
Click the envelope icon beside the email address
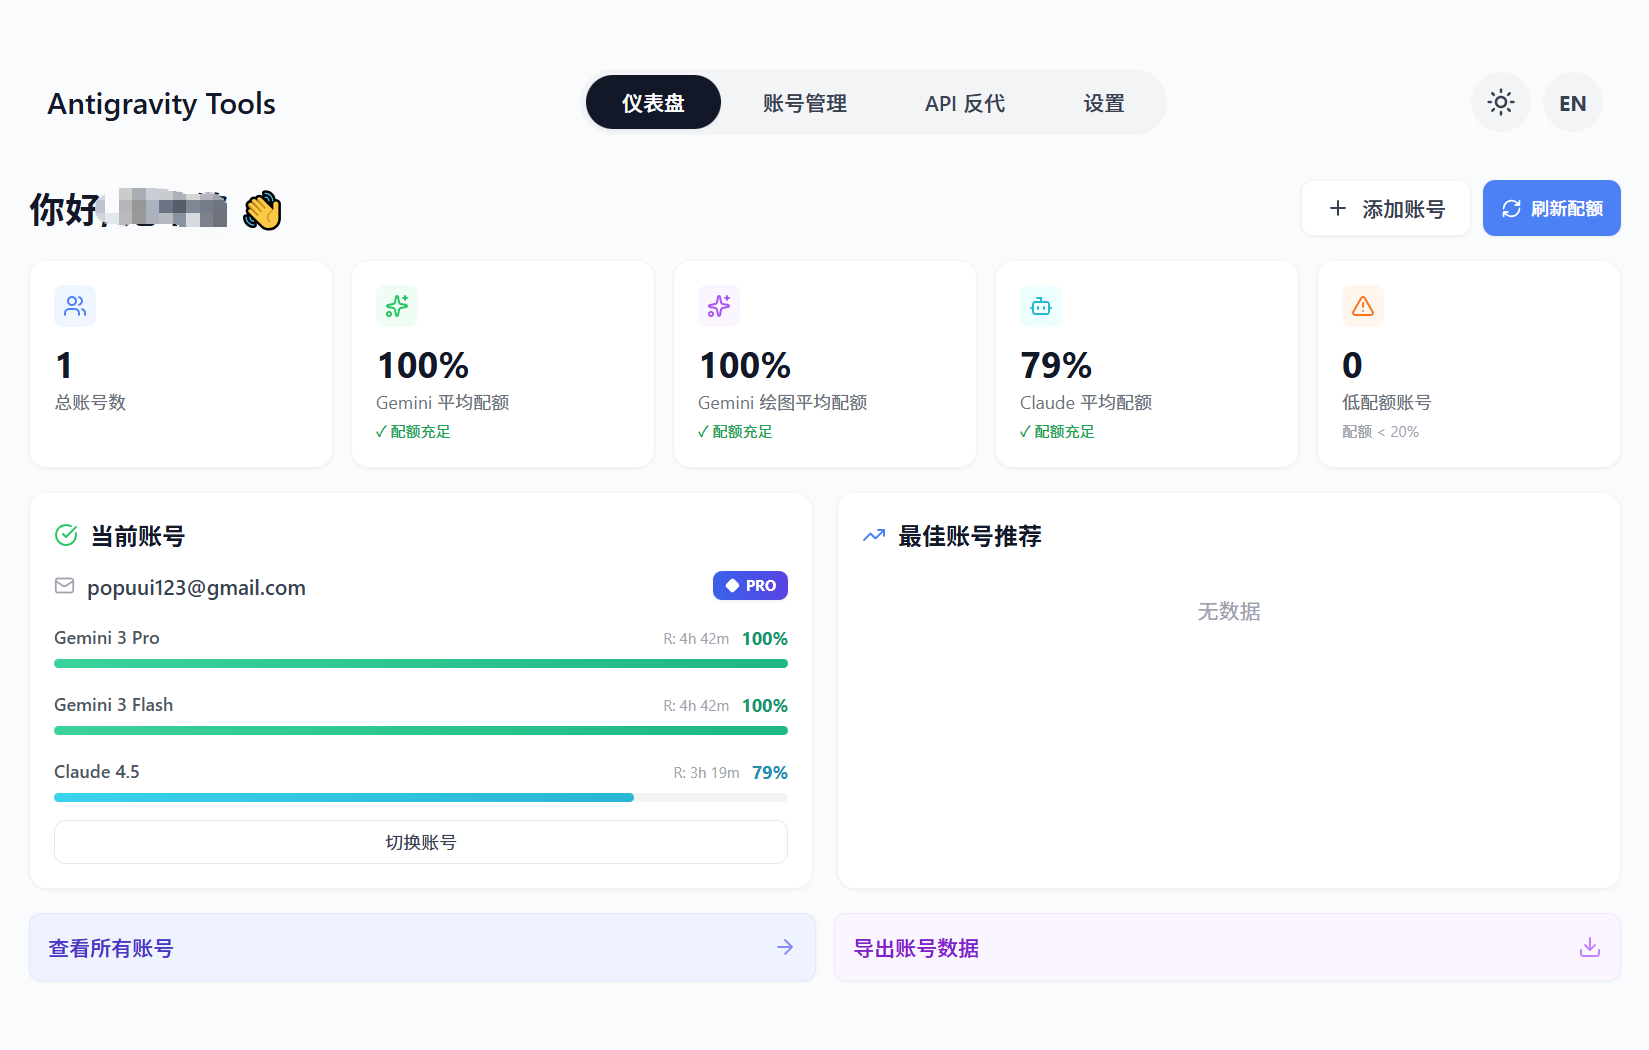(x=64, y=586)
